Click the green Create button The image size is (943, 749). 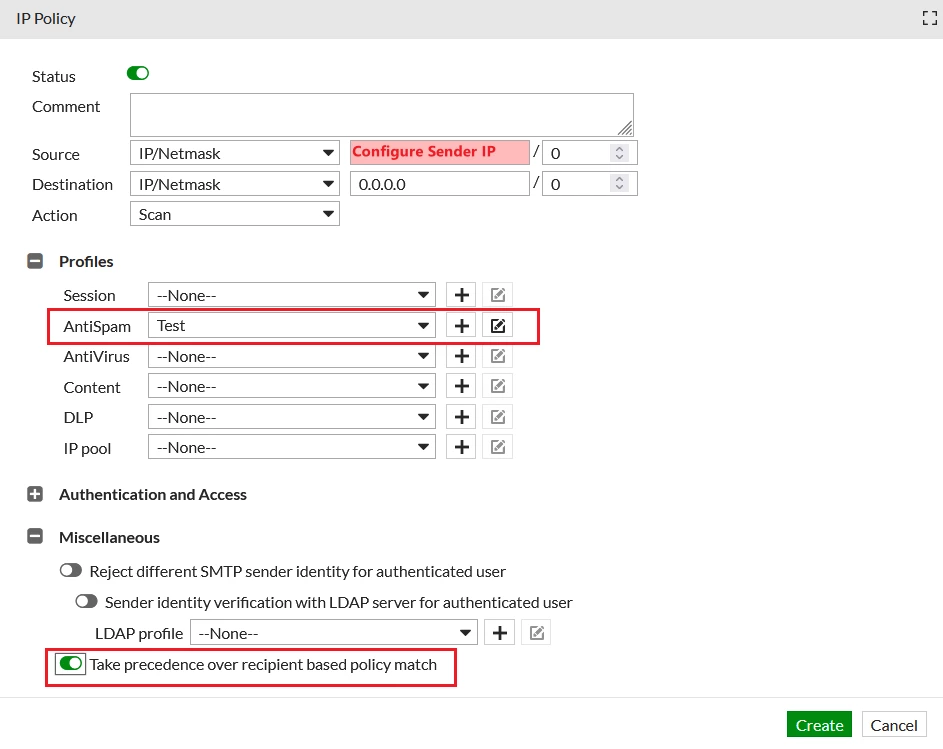pyautogui.click(x=819, y=725)
